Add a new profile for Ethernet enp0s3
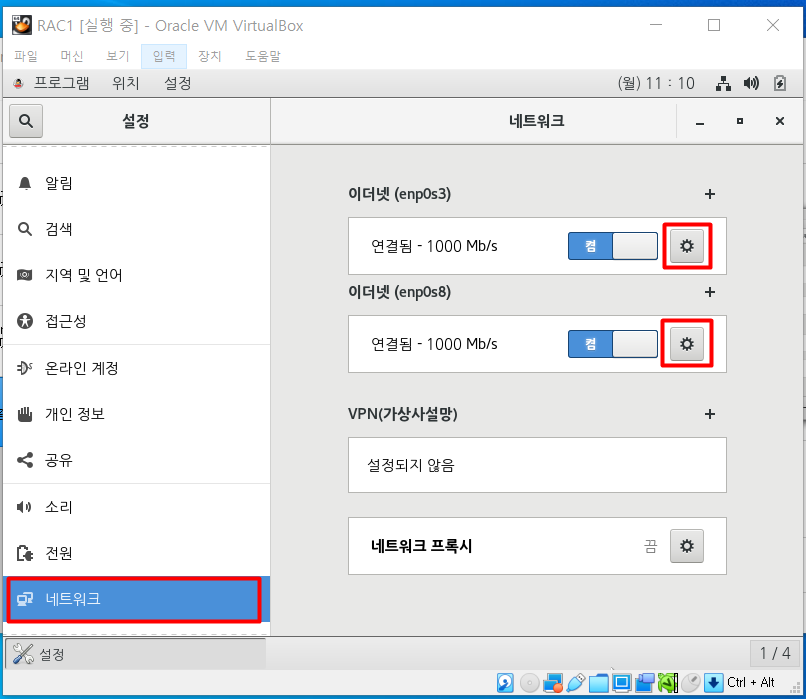The image size is (806, 699). point(710,194)
